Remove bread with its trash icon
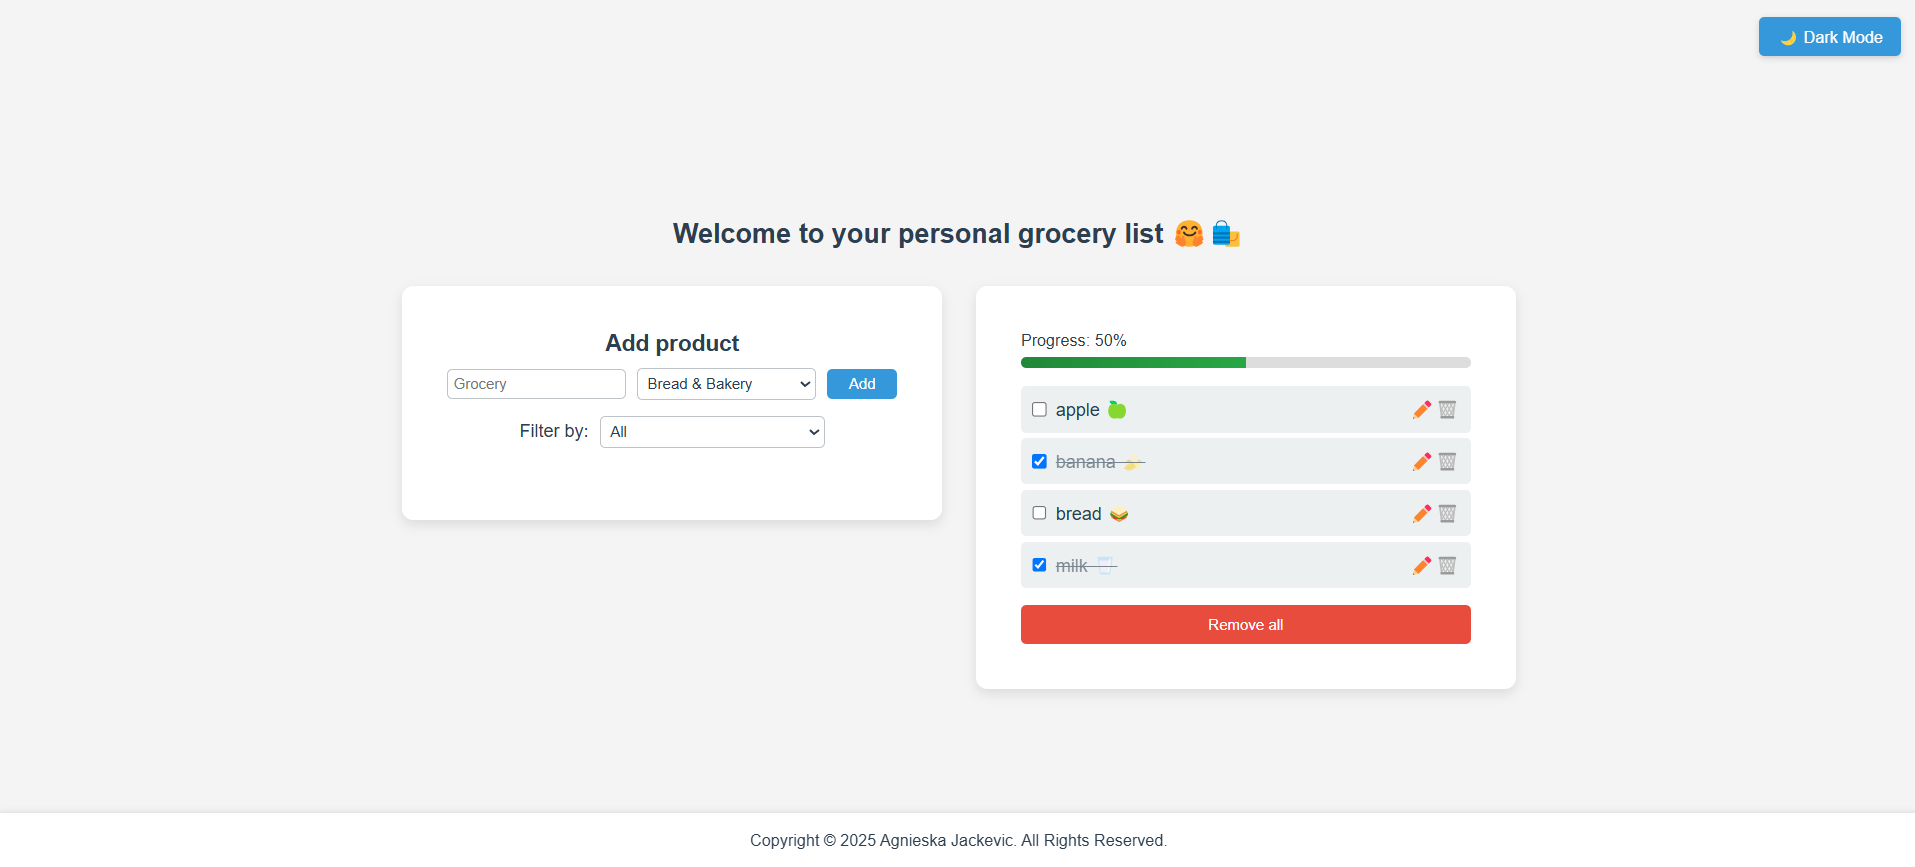The image size is (1915, 867). [1447, 514]
